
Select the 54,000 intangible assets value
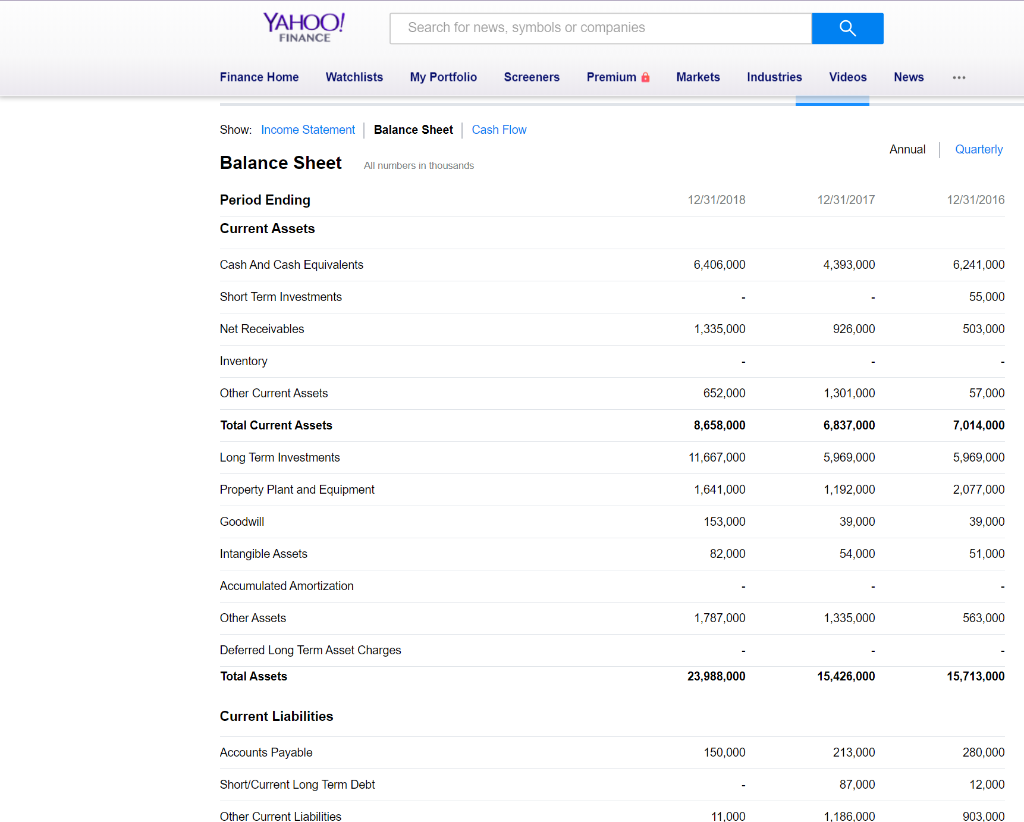[857, 554]
